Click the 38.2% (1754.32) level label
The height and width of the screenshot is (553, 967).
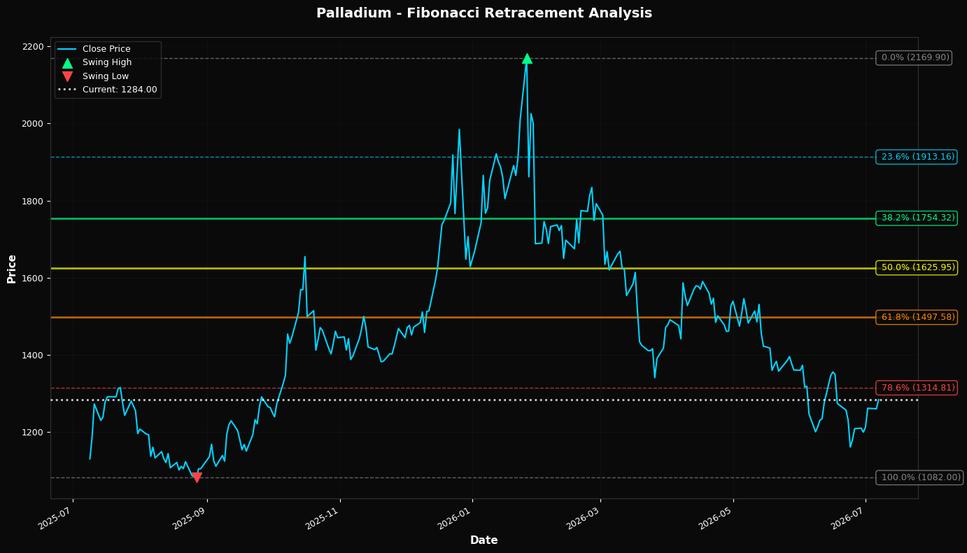pos(918,218)
